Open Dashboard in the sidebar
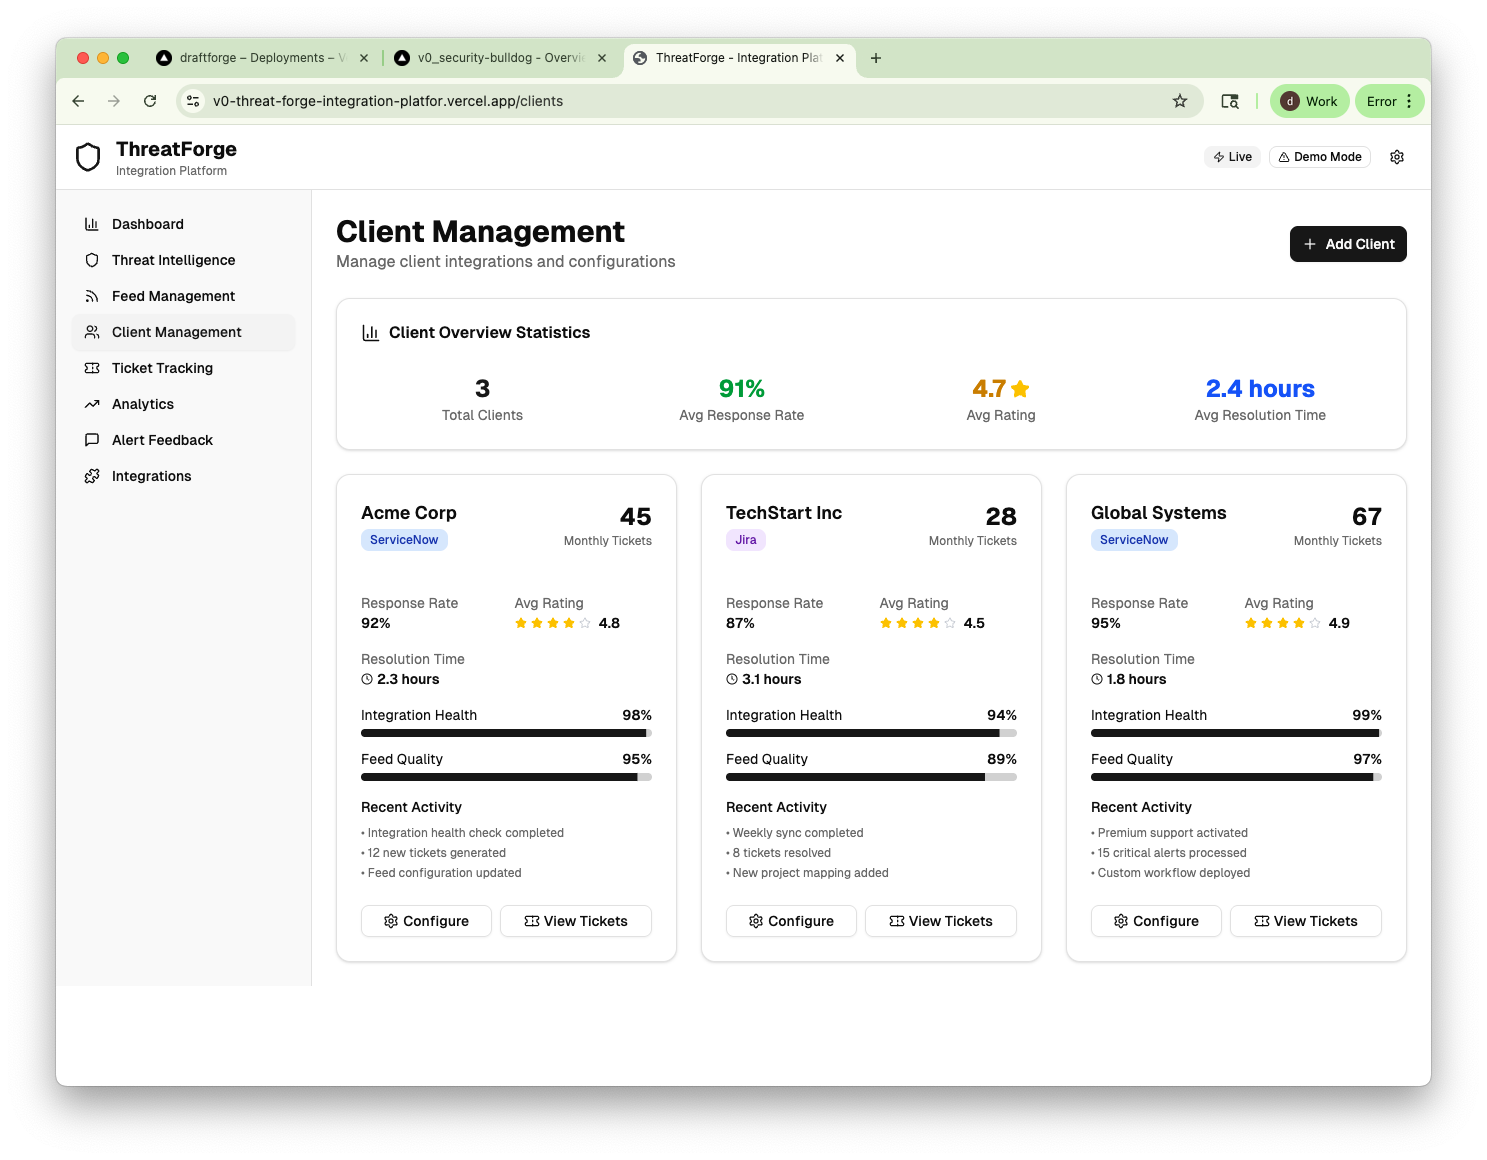The image size is (1487, 1160). coord(183,224)
